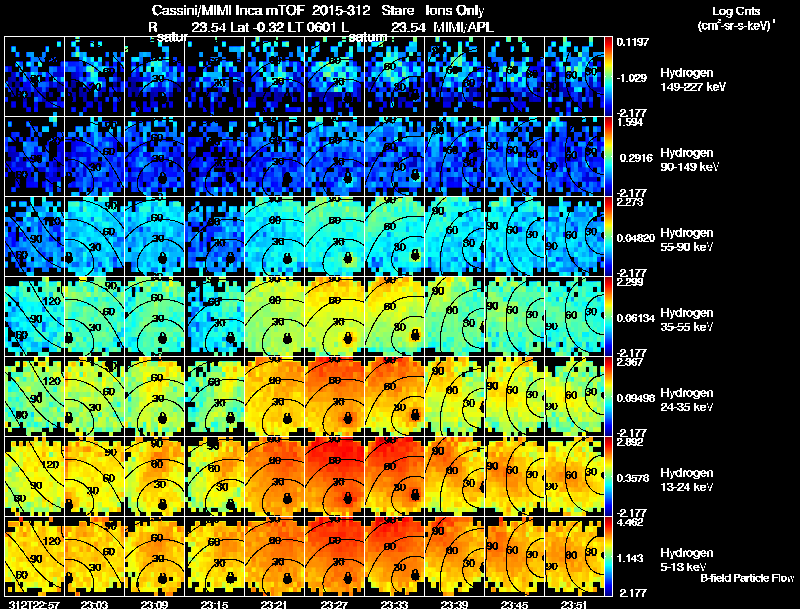Viewport: 800px width, 609px height.
Task: Click the color scale beside Hydrogen 149-227 keV
Action: 608,77
